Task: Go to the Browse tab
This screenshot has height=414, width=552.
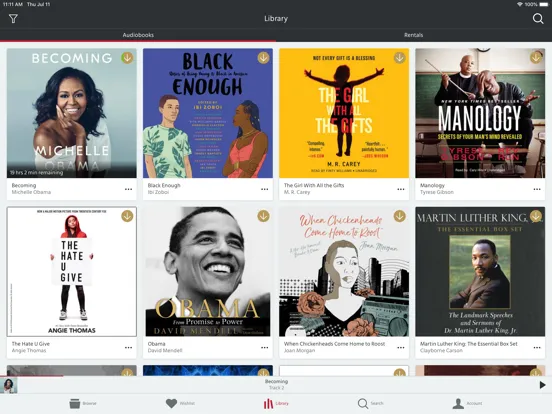Action: click(83, 403)
